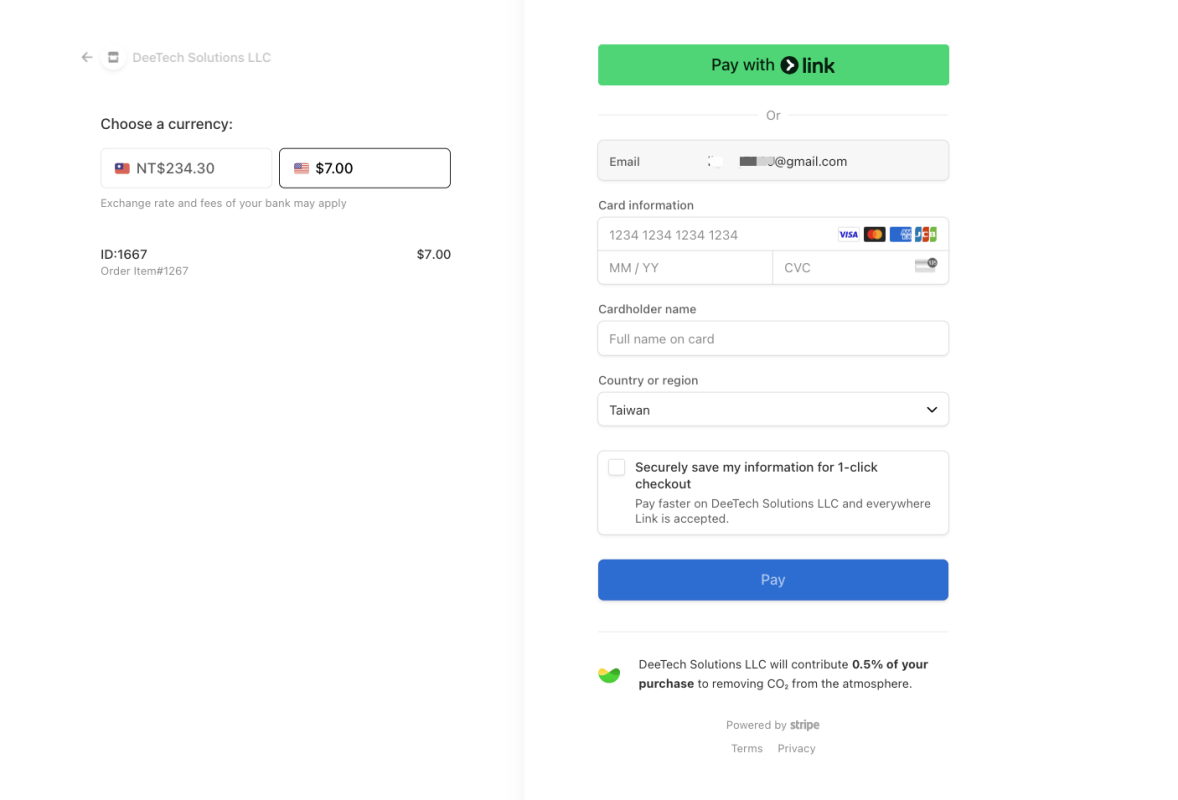The width and height of the screenshot is (1178, 800).
Task: Click the Visa card logo
Action: (848, 234)
